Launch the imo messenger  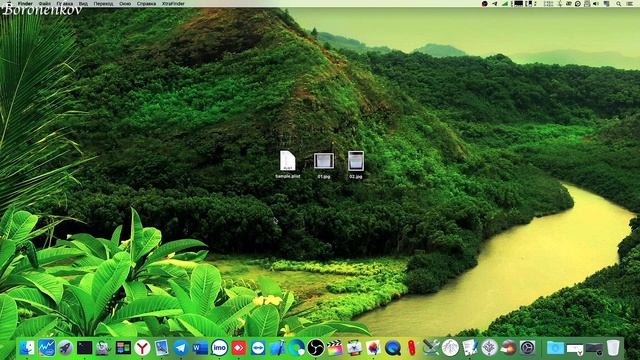tap(219, 348)
